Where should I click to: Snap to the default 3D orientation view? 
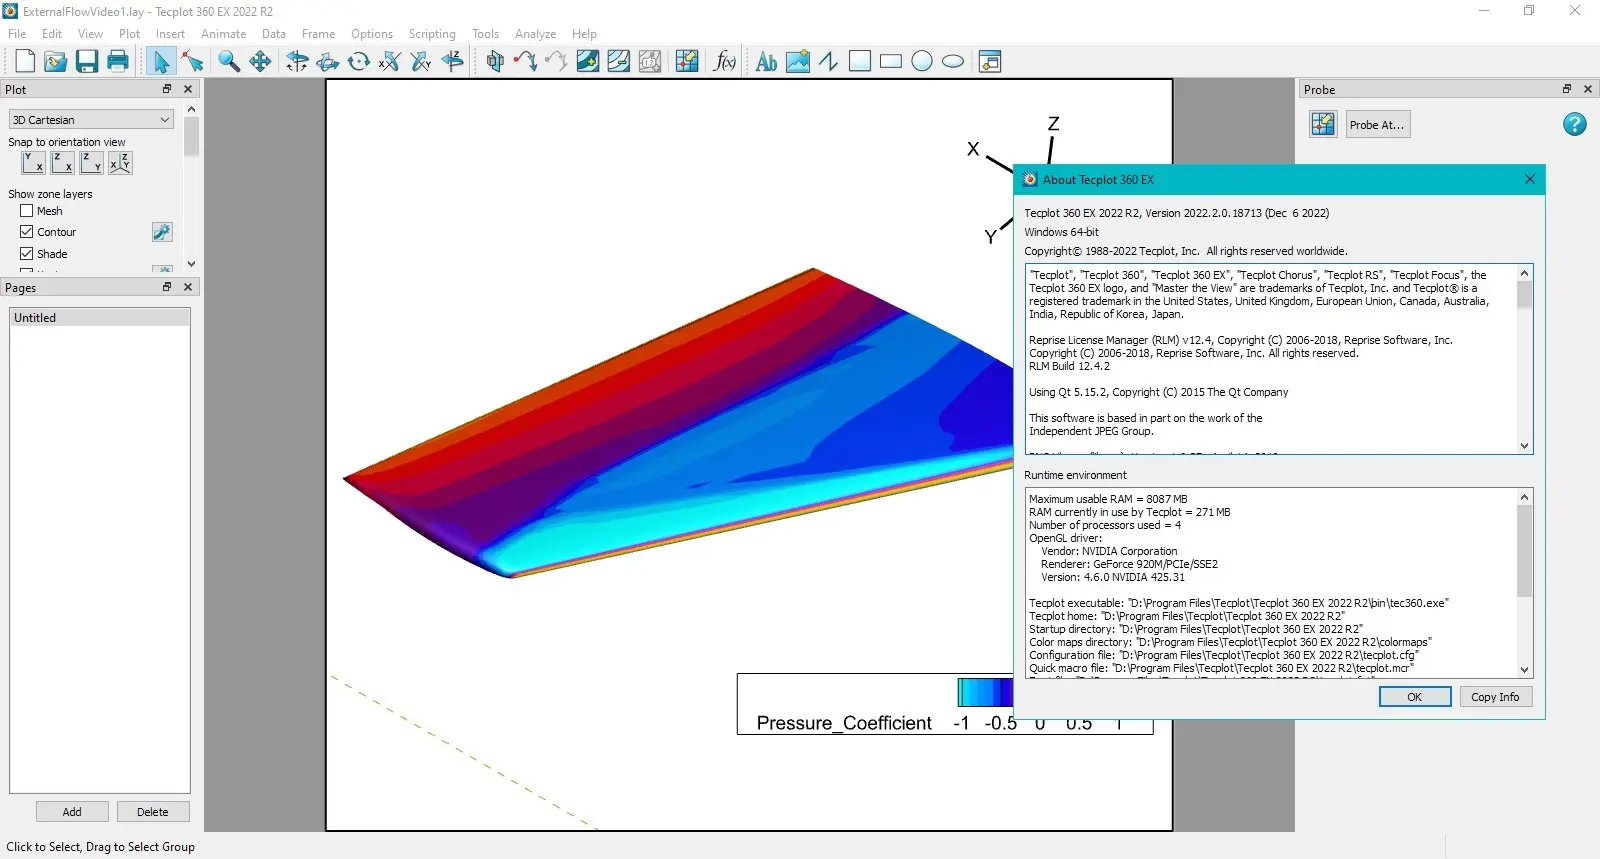(x=120, y=163)
